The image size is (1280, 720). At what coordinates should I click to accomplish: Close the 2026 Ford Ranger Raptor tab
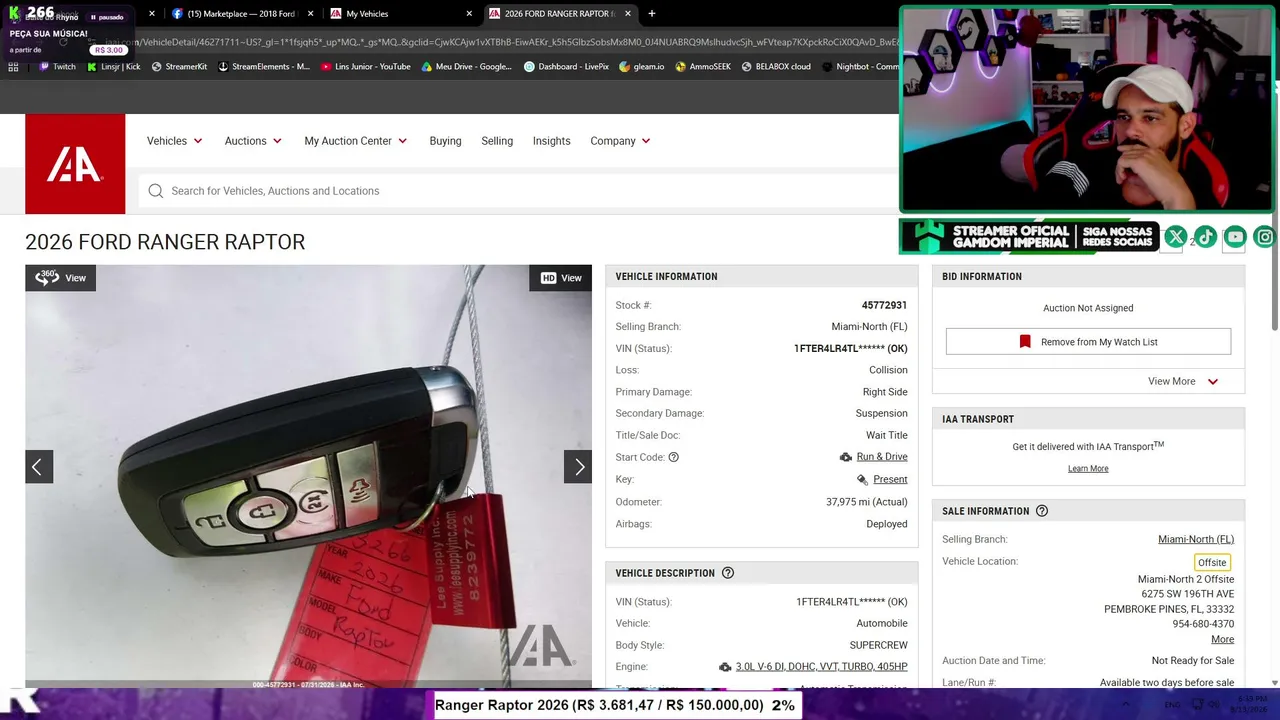628,14
